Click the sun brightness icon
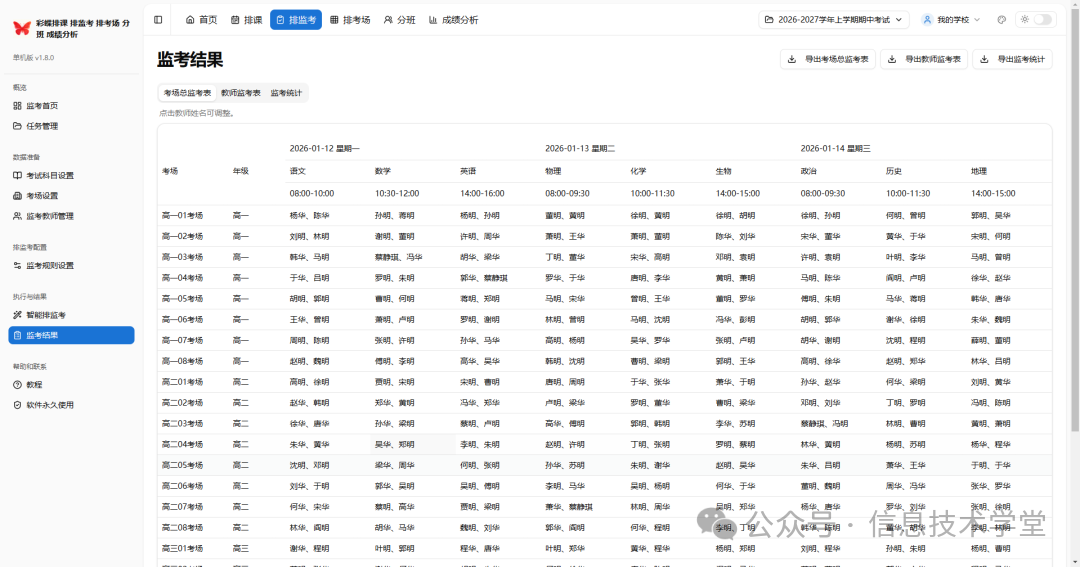Viewport: 1080px width, 567px height. click(1024, 20)
